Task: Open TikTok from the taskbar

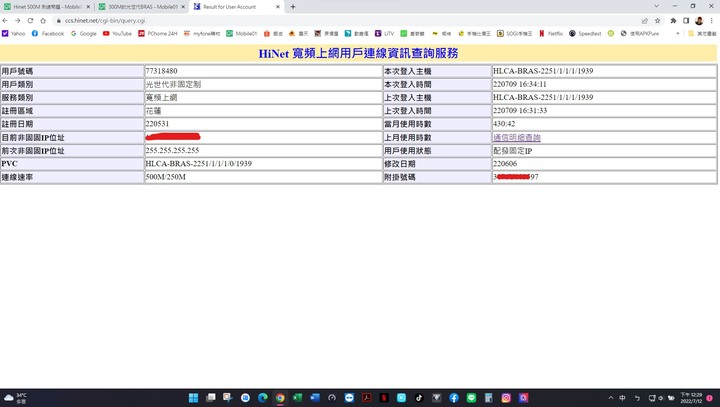Action: pyautogui.click(x=419, y=398)
